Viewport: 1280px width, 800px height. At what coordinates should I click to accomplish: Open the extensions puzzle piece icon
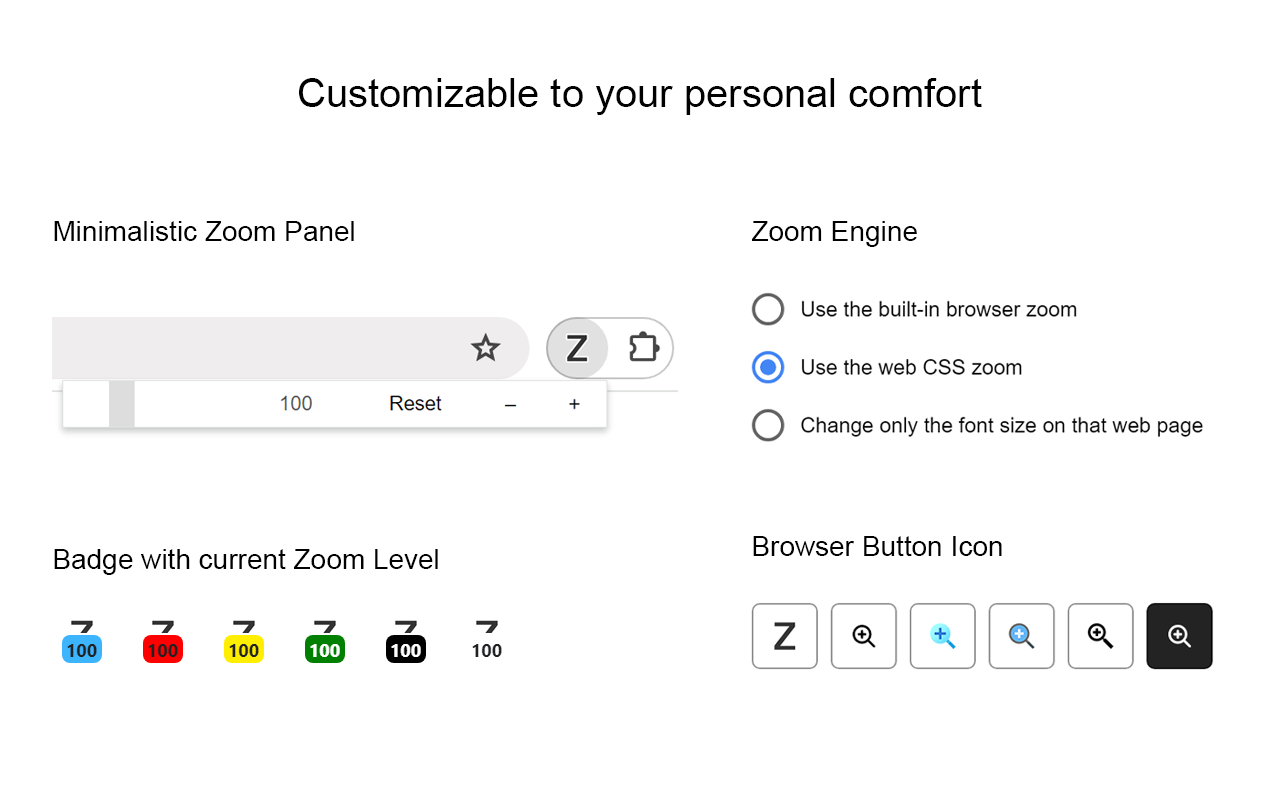643,348
